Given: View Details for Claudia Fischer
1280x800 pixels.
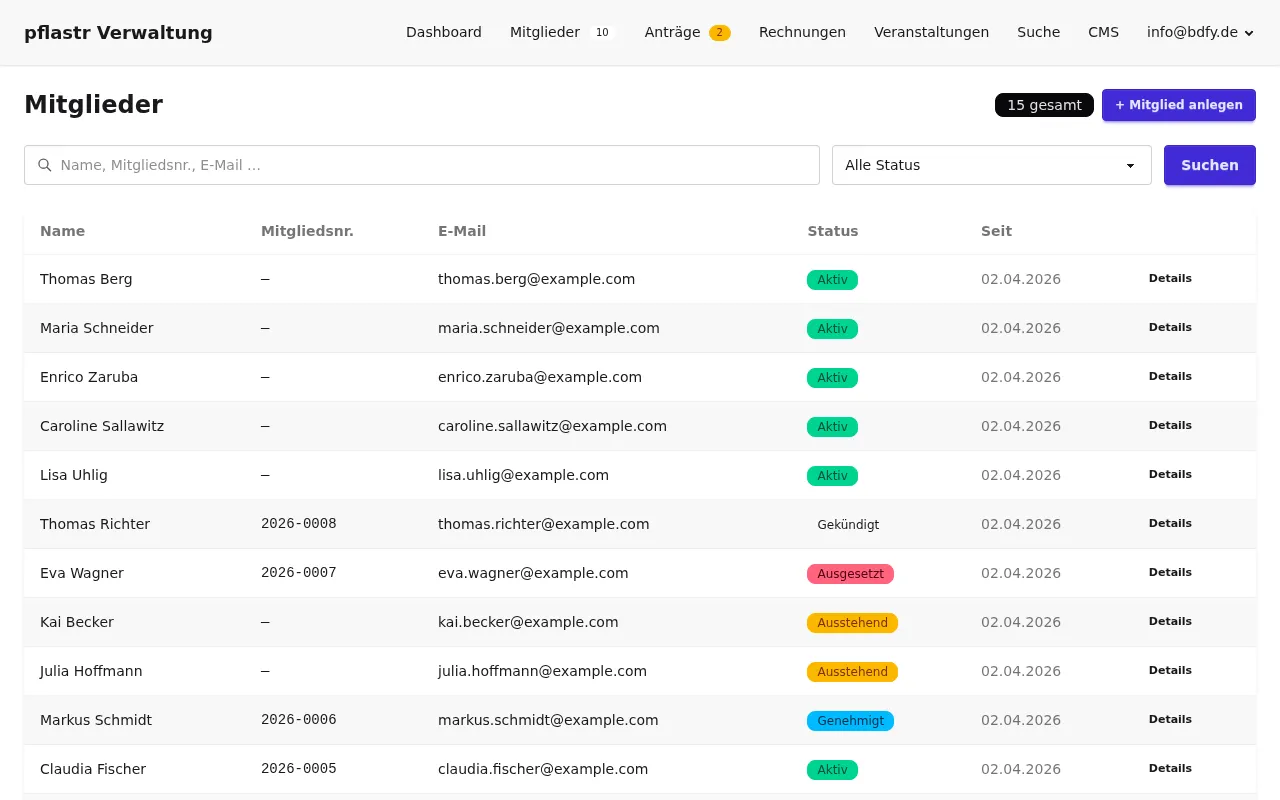Looking at the screenshot, I should (1170, 768).
